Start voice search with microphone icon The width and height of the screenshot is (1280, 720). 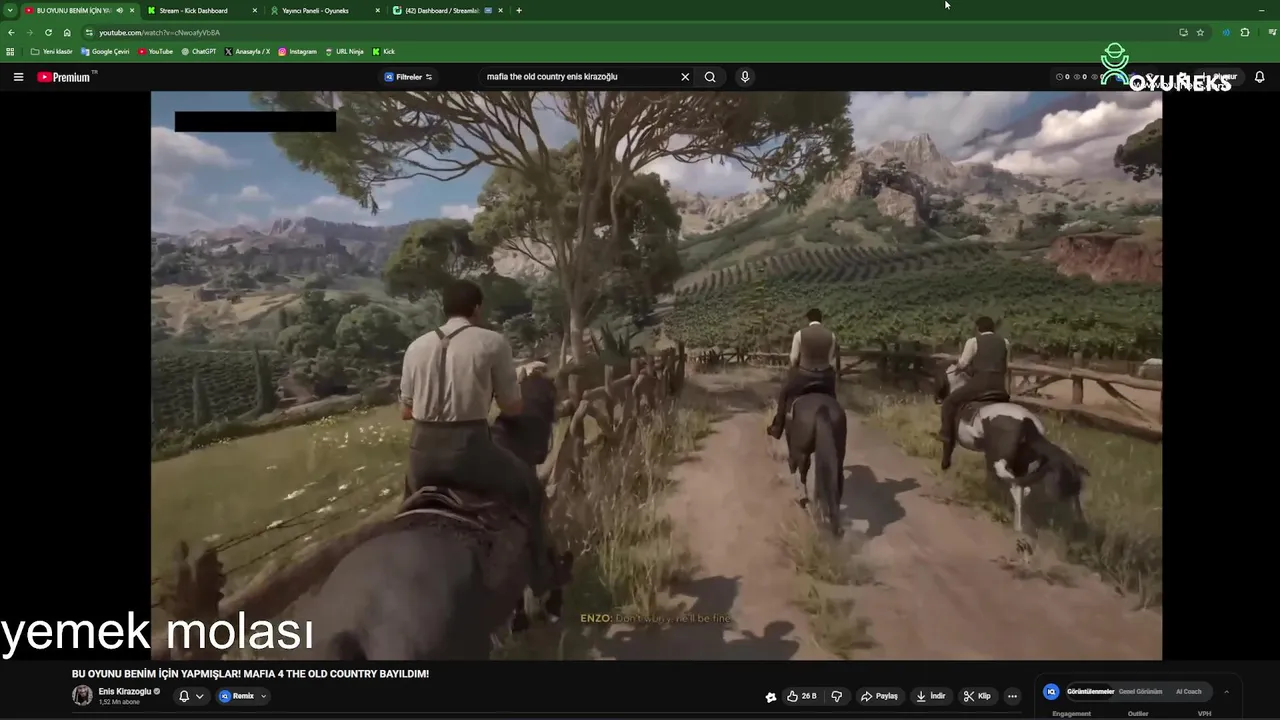pyautogui.click(x=745, y=77)
